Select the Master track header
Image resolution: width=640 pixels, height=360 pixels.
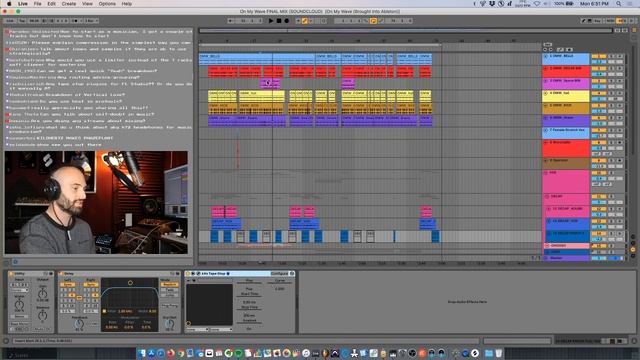(566, 258)
